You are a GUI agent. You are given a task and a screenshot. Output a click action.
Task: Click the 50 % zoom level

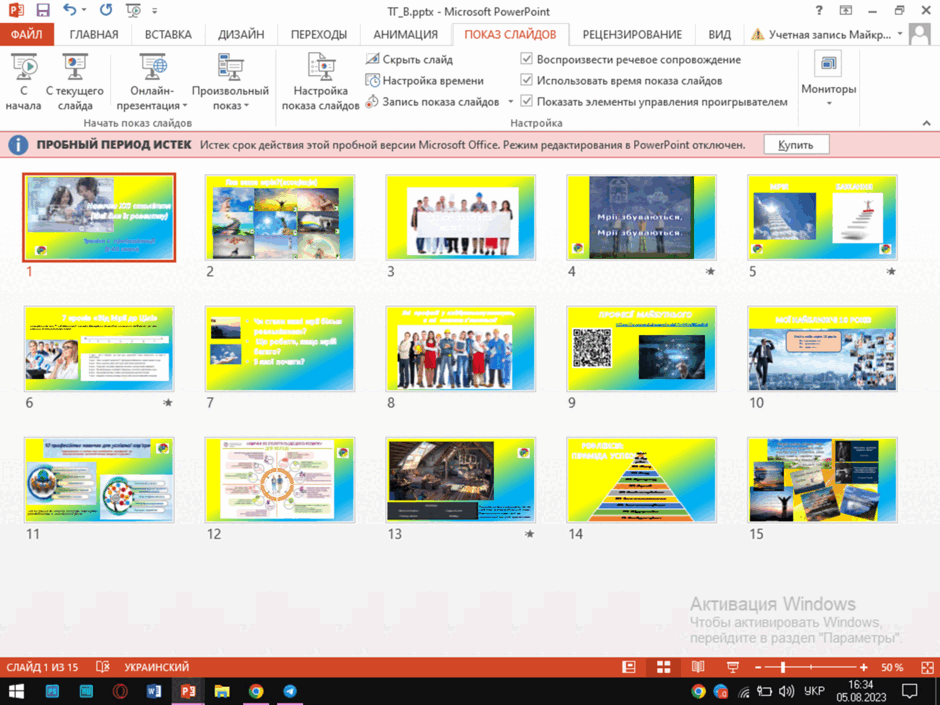(892, 667)
